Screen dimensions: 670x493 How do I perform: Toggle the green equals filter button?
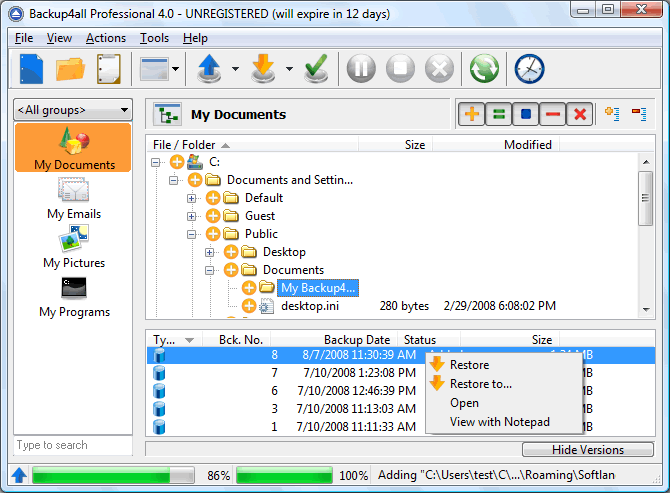(498, 115)
